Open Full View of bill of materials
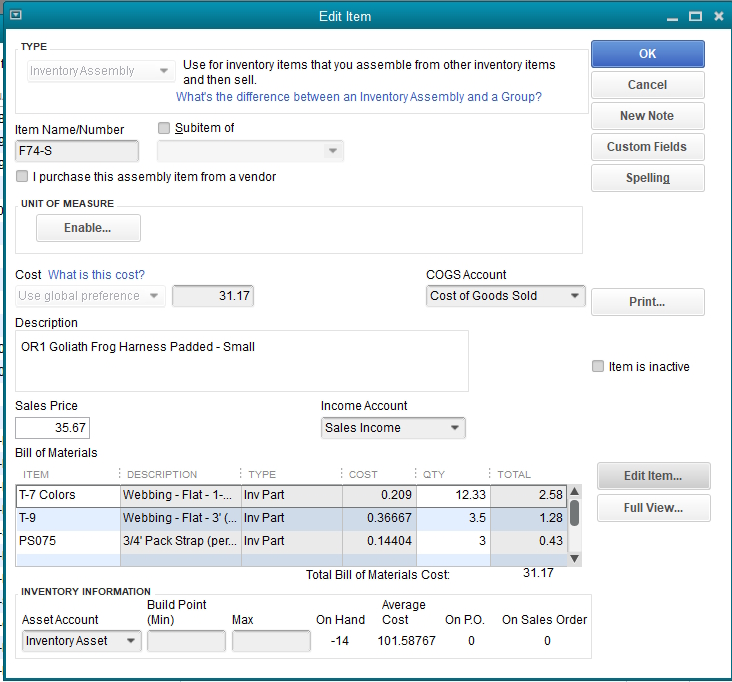This screenshot has height=682, width=732. pyautogui.click(x=653, y=508)
